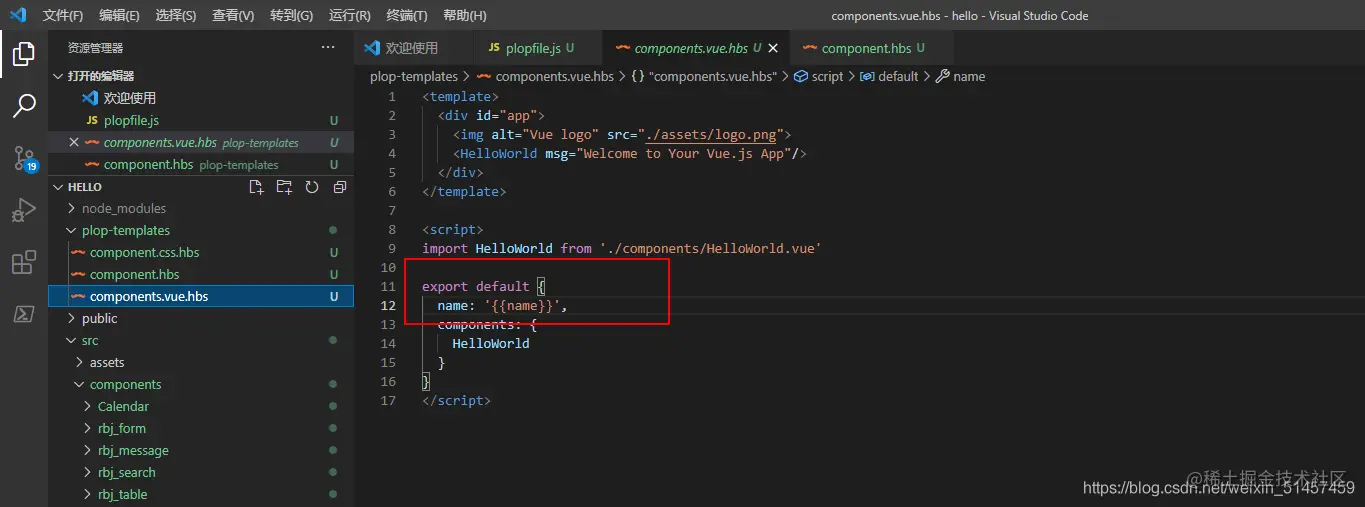Screen dimensions: 1365x507
Task: Select the components.vue.hbs editor tab
Action: pyautogui.click(x=697, y=48)
